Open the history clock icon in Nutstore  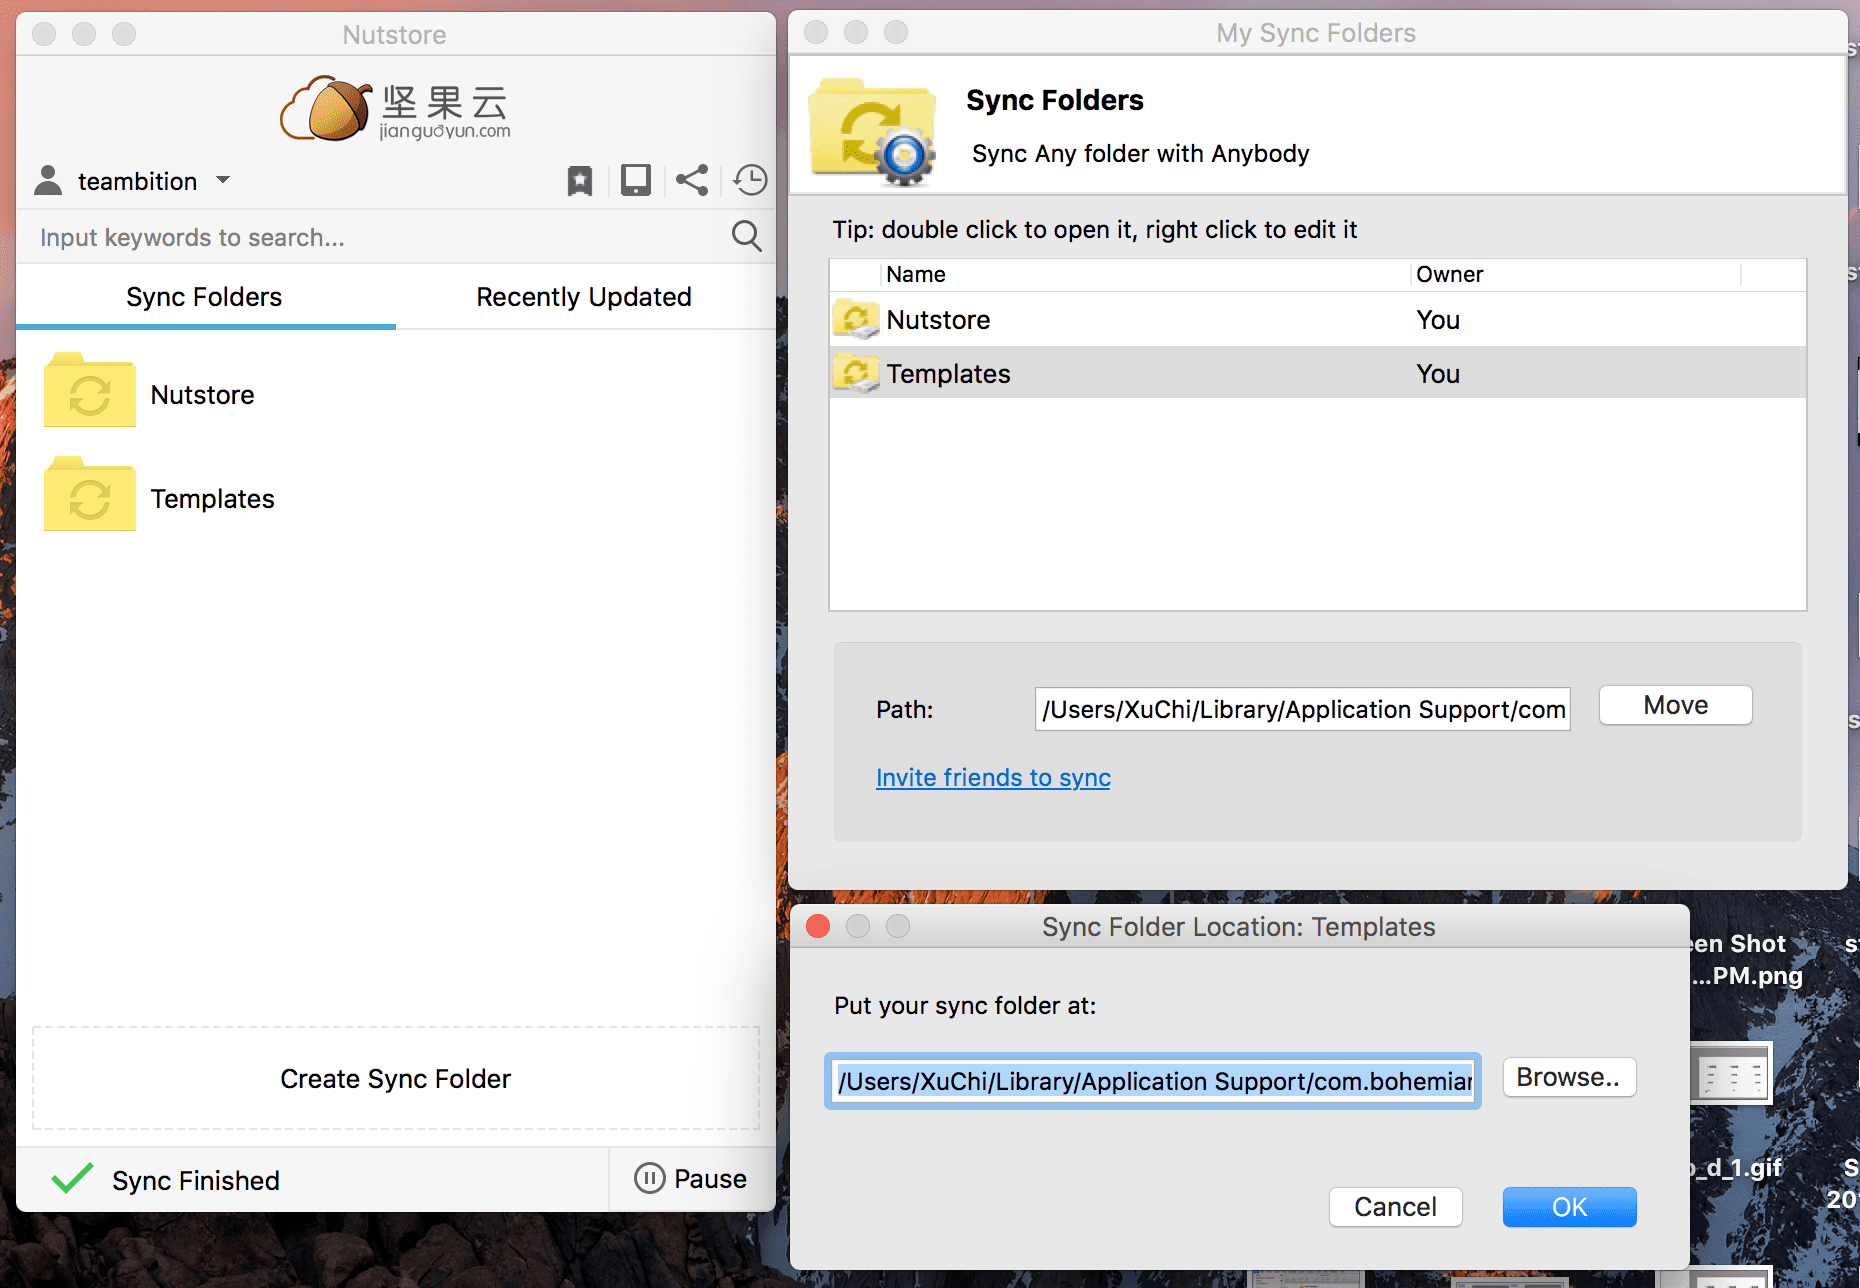750,180
